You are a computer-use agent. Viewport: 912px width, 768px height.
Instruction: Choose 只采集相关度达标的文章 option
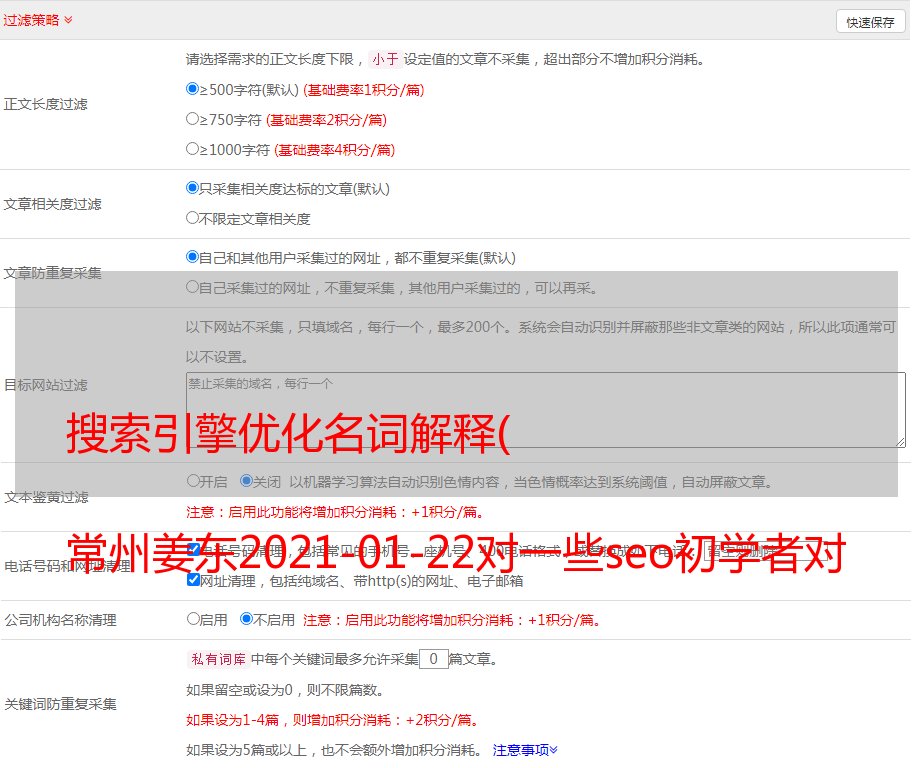coord(192,188)
